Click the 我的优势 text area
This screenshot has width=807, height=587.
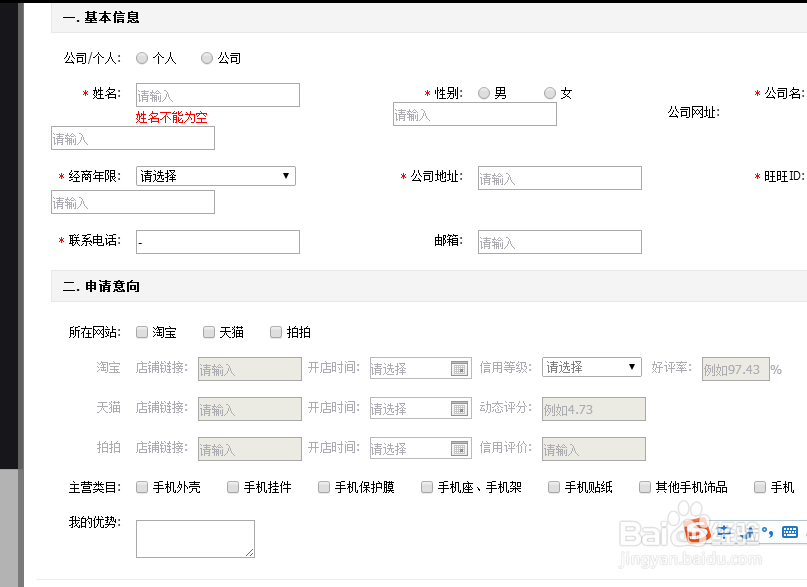pos(196,539)
